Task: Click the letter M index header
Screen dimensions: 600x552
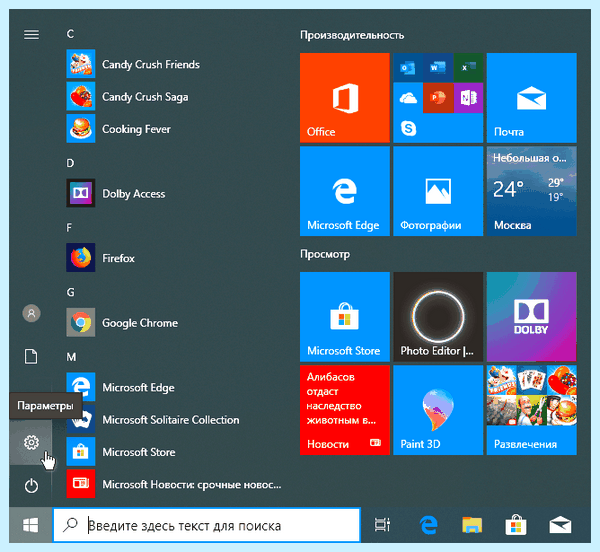Action: coord(71,357)
